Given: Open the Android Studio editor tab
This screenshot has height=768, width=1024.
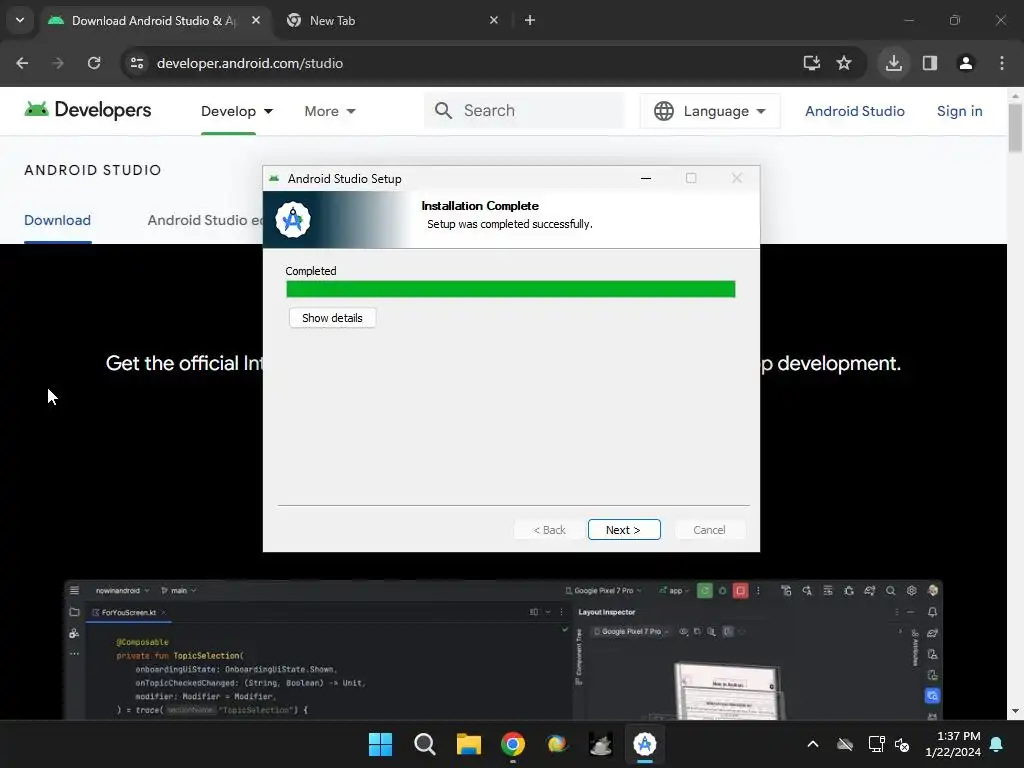Looking at the screenshot, I should coord(204,220).
